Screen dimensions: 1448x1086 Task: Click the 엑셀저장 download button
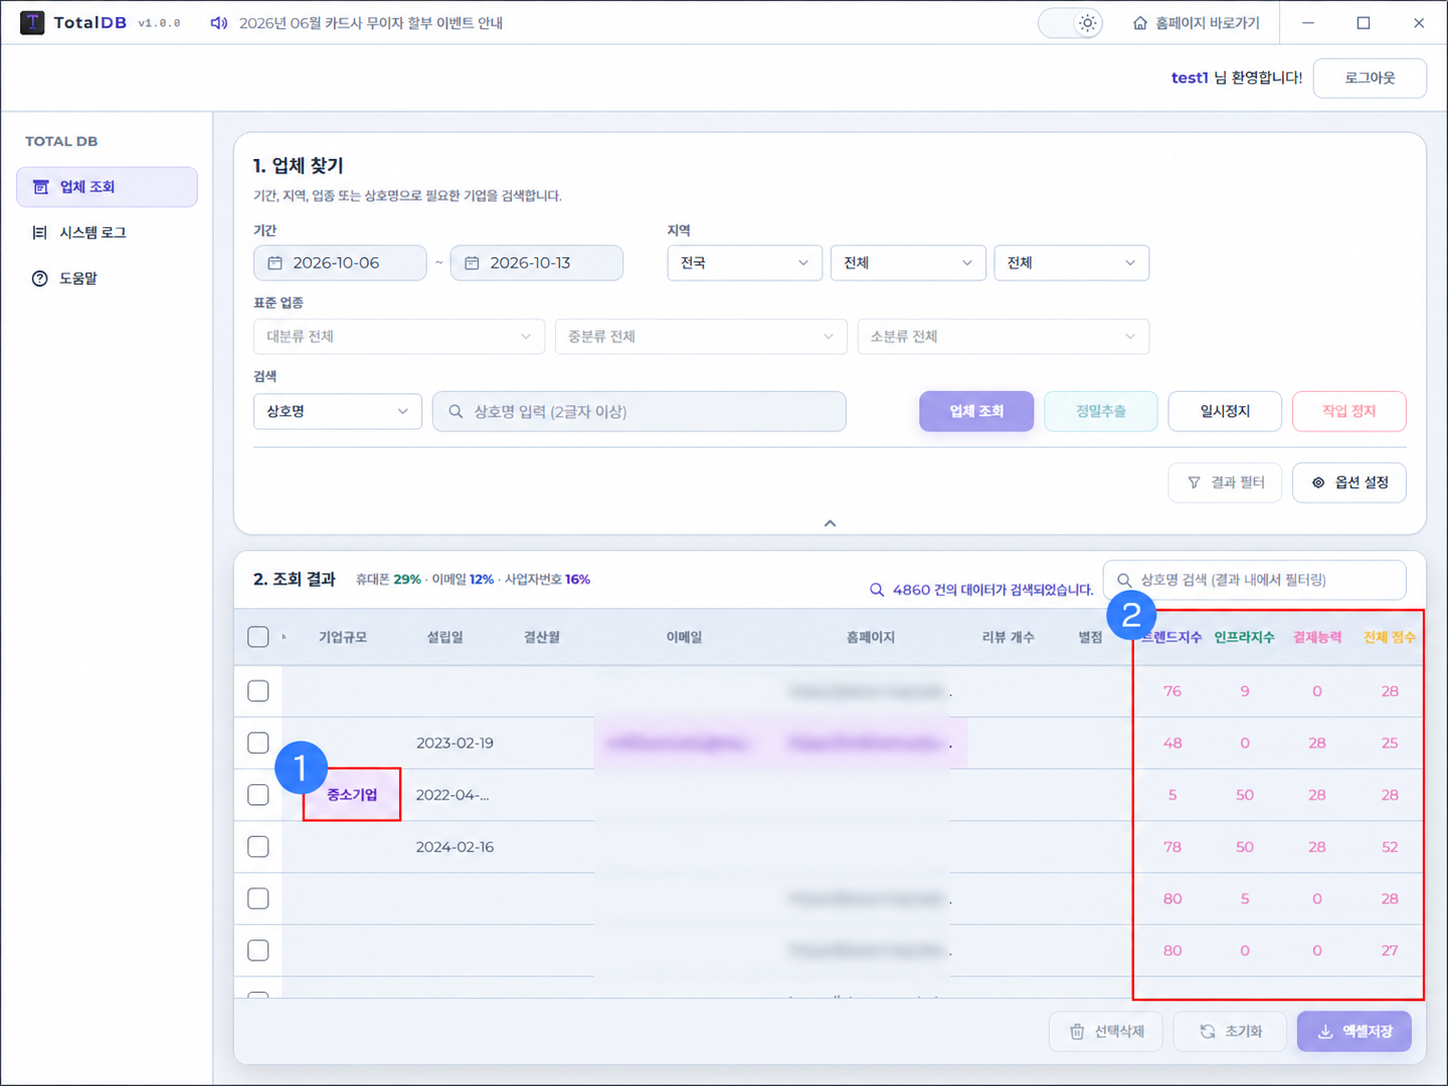point(1354,1031)
